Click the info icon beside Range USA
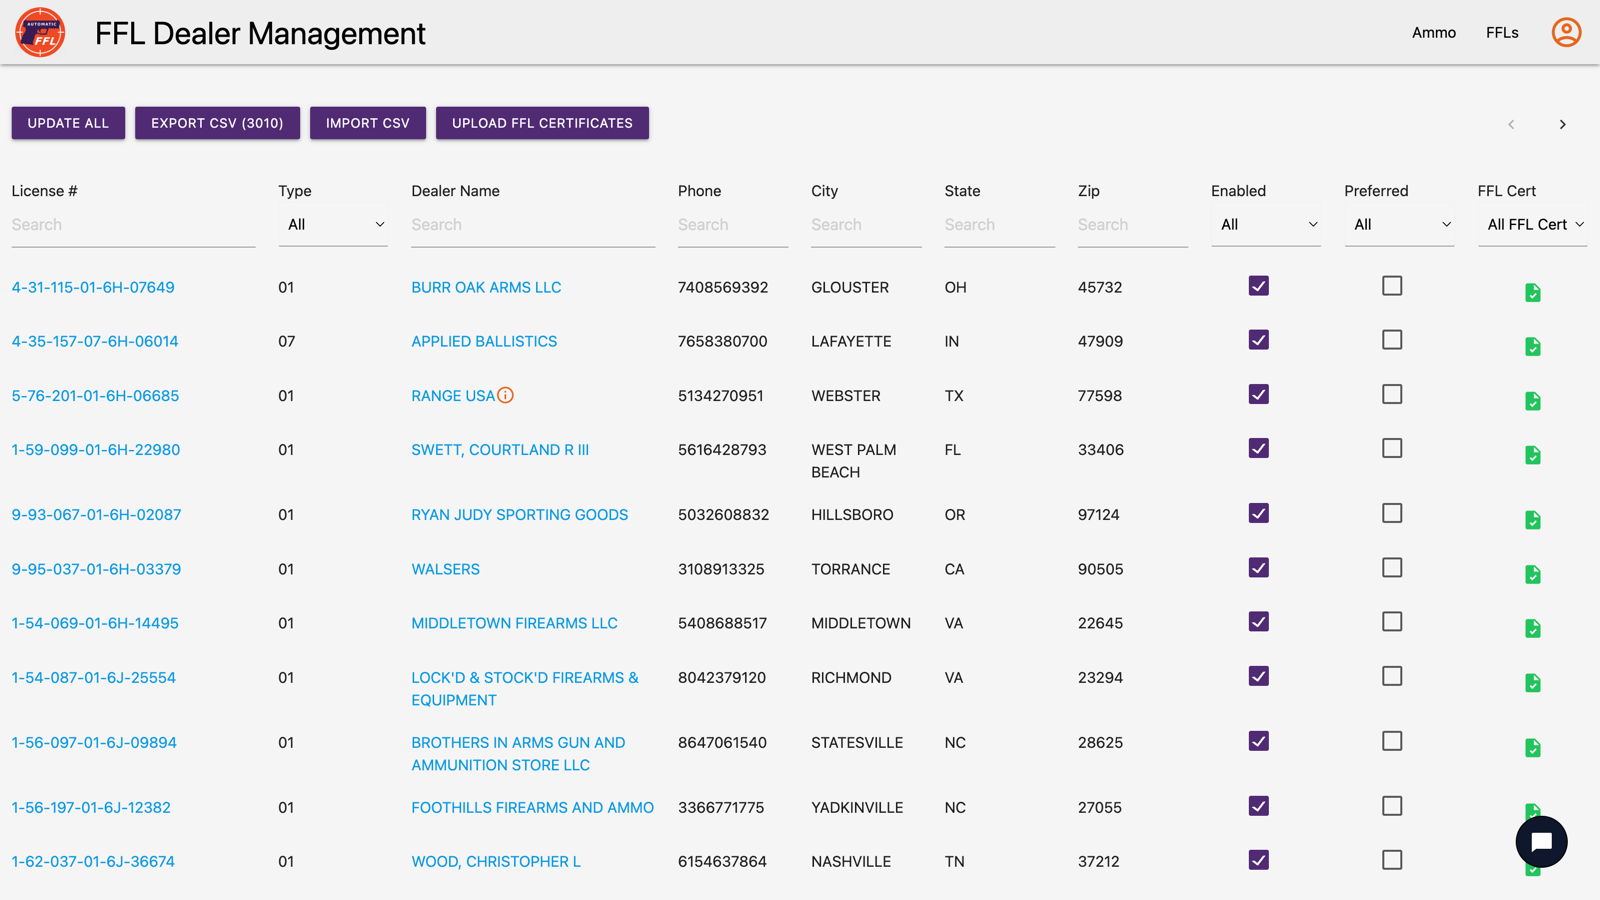The image size is (1600, 900). tap(506, 395)
